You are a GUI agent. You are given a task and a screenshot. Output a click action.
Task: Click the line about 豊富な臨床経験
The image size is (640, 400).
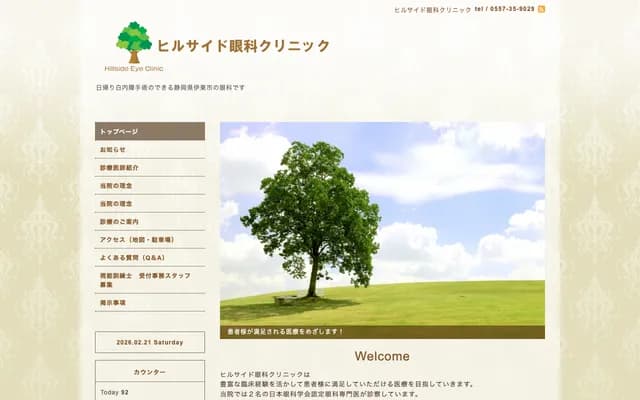tap(347, 384)
